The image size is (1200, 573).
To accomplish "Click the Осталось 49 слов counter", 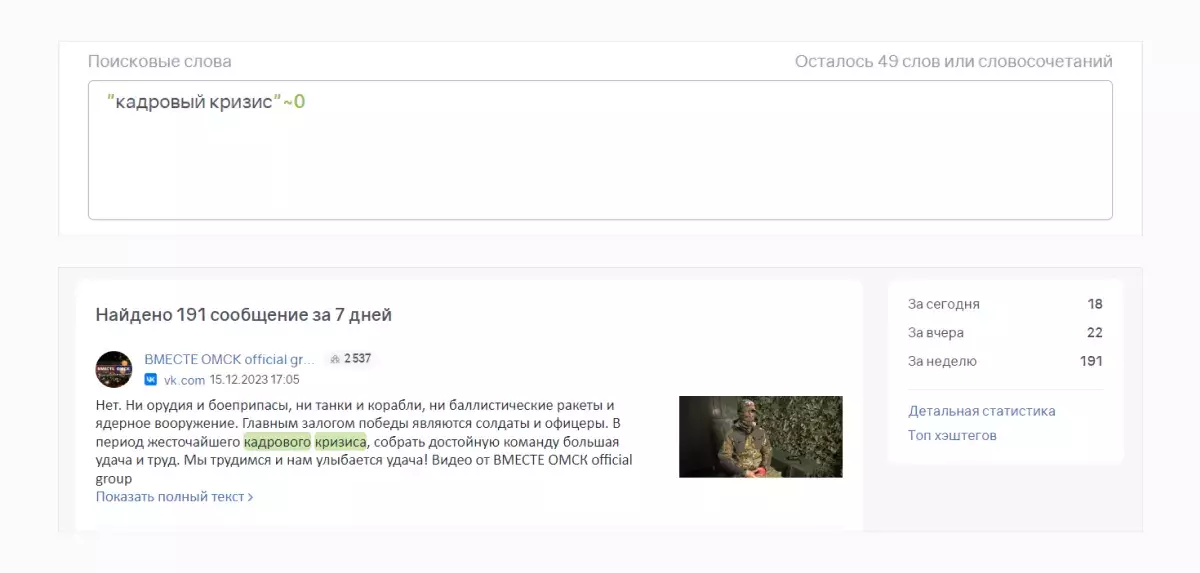I will point(954,62).
